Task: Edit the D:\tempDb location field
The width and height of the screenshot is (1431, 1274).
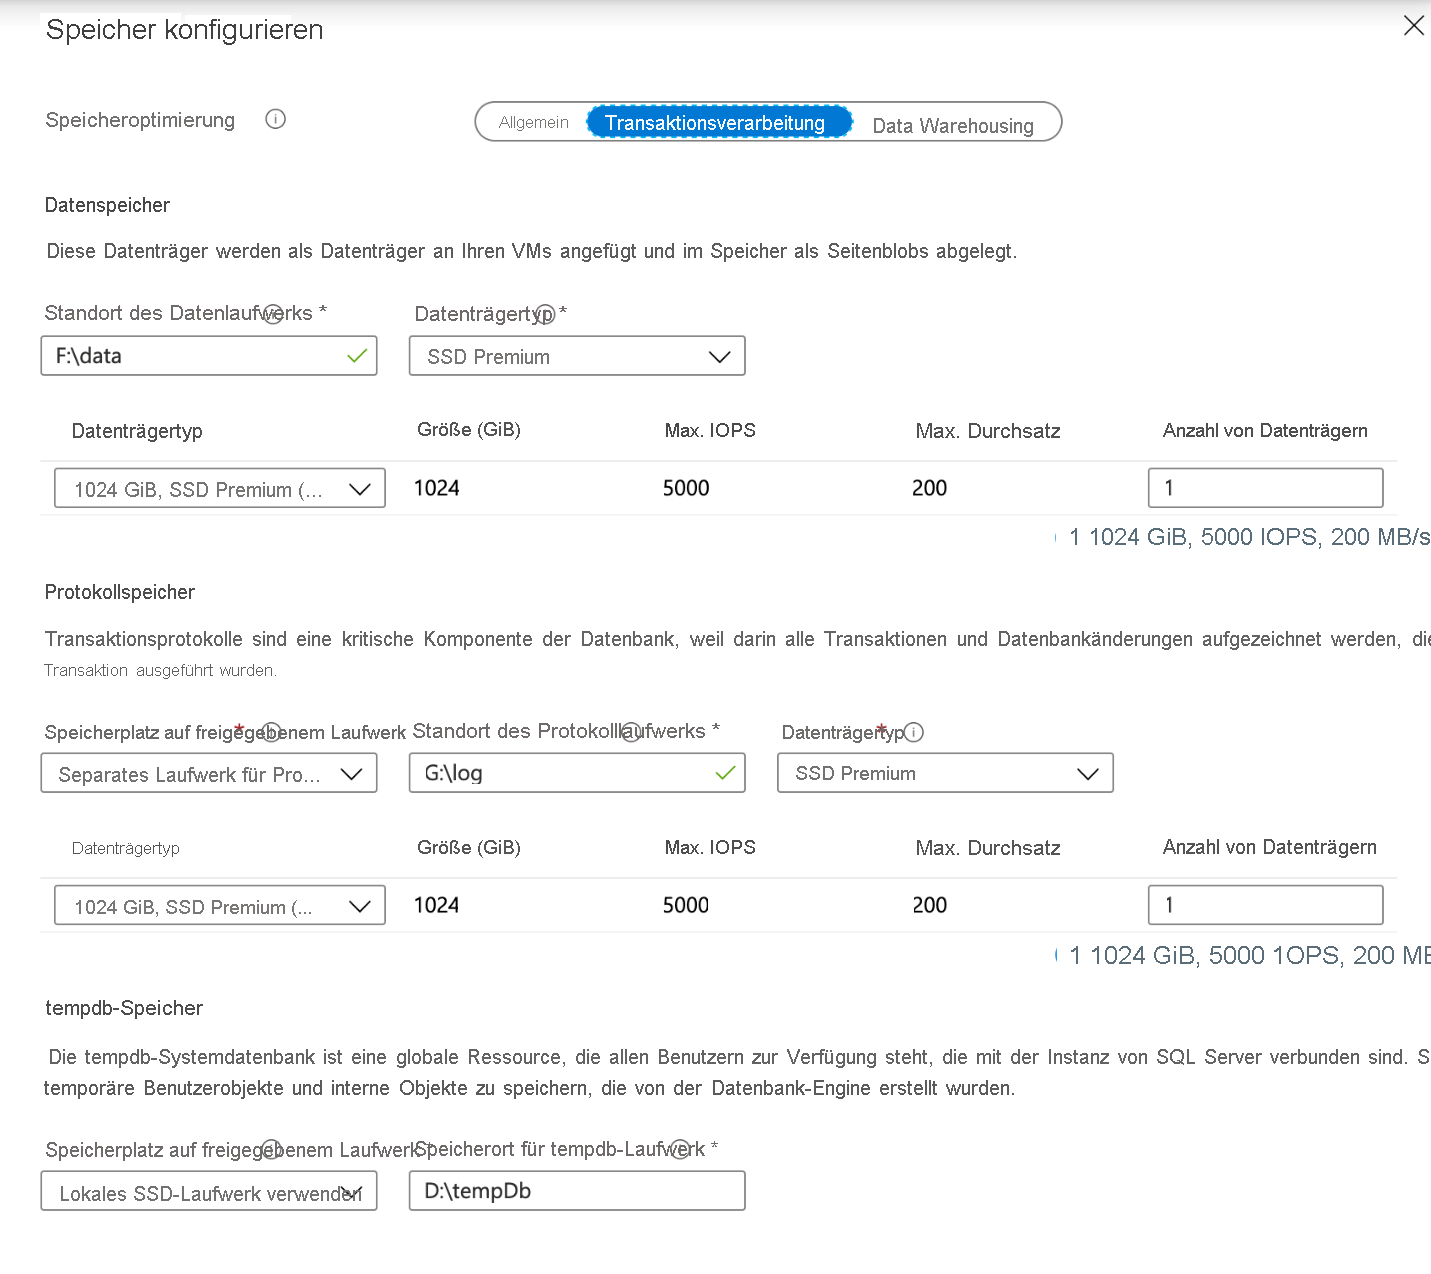Action: 577,1190
